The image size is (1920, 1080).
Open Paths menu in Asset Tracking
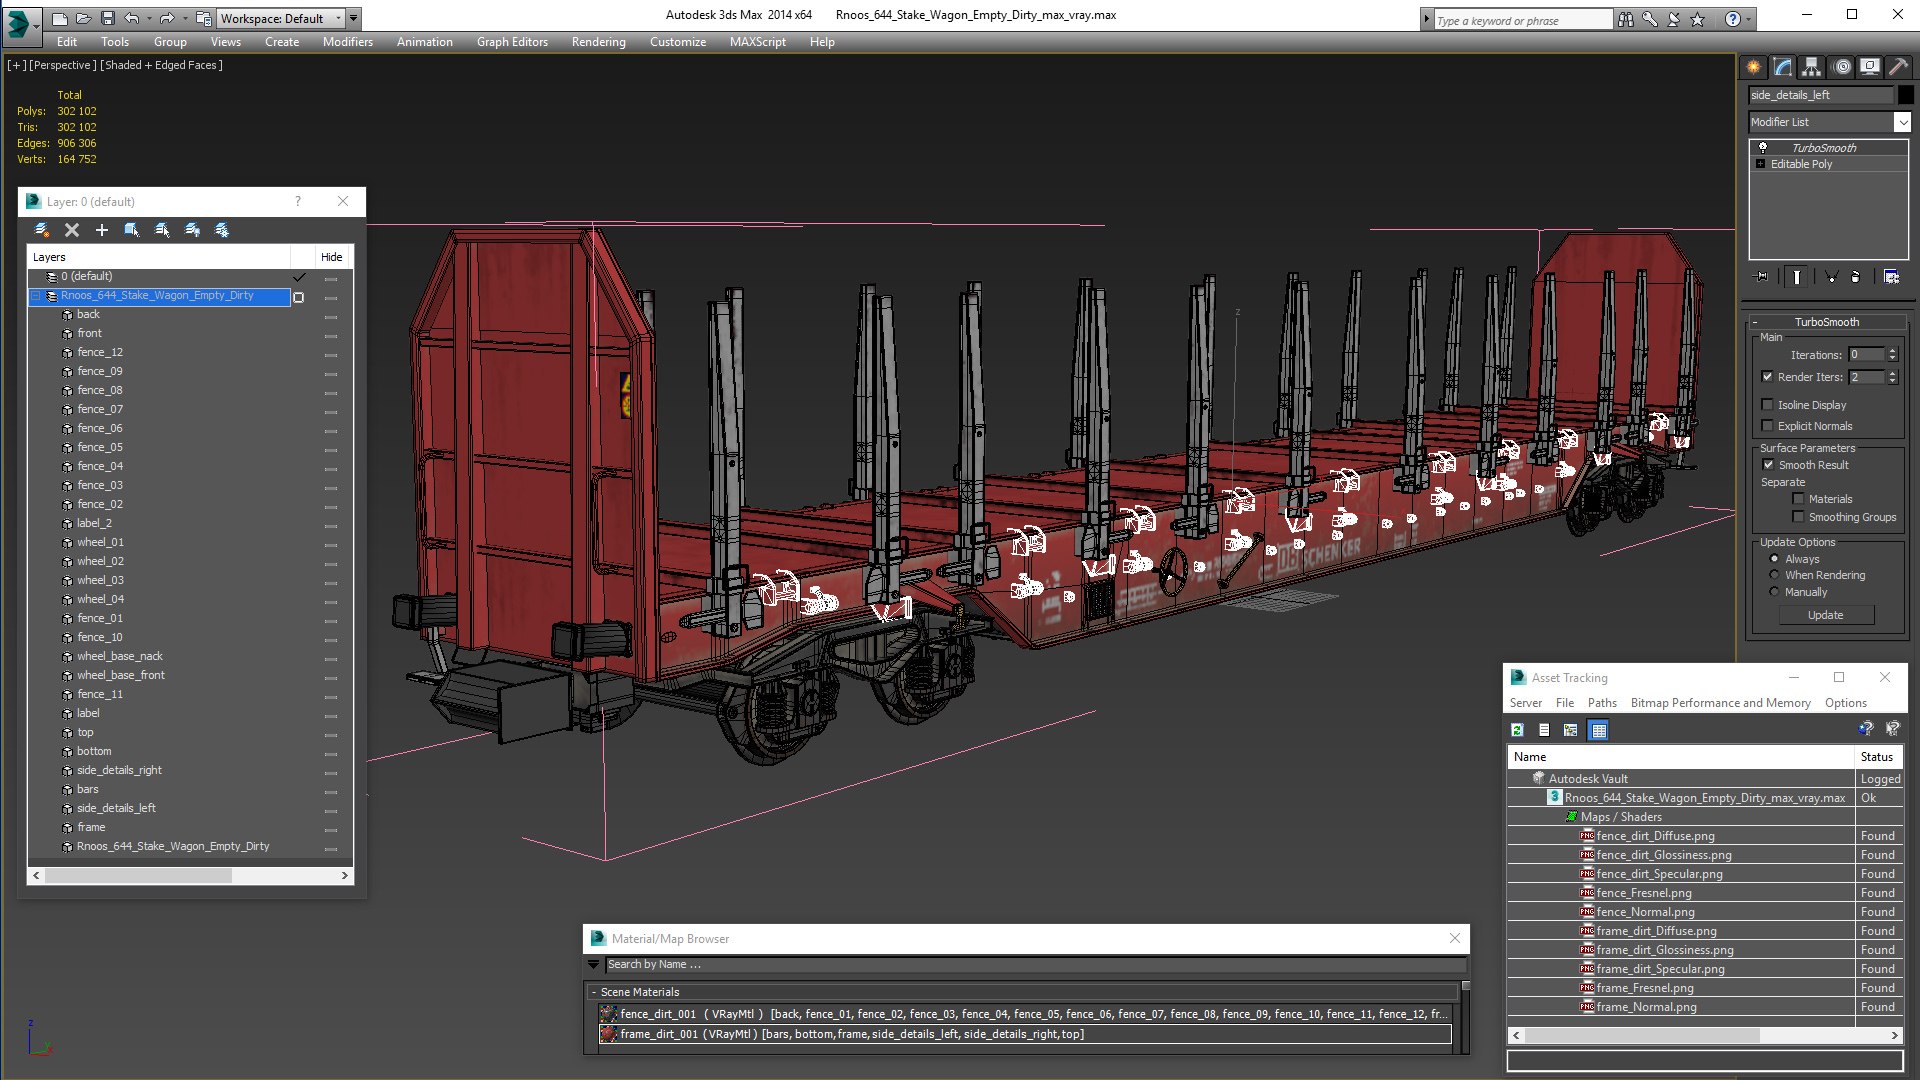click(1601, 703)
